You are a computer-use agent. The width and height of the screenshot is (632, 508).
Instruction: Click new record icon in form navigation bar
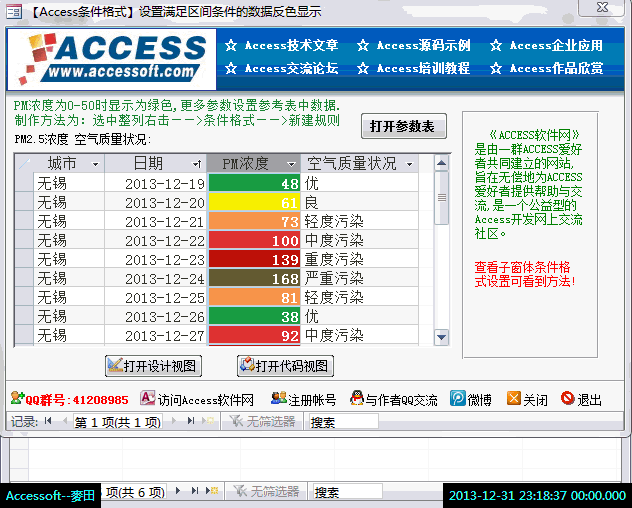coord(208,421)
